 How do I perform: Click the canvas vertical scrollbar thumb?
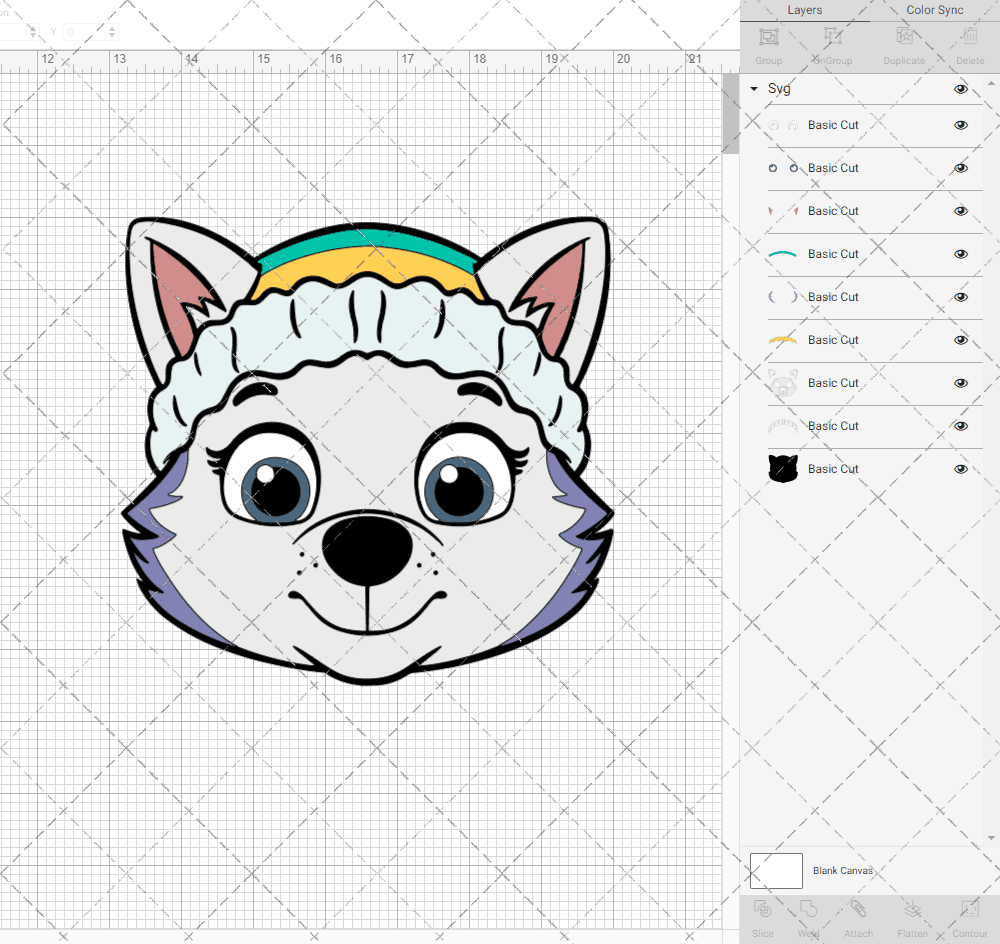tap(730, 114)
